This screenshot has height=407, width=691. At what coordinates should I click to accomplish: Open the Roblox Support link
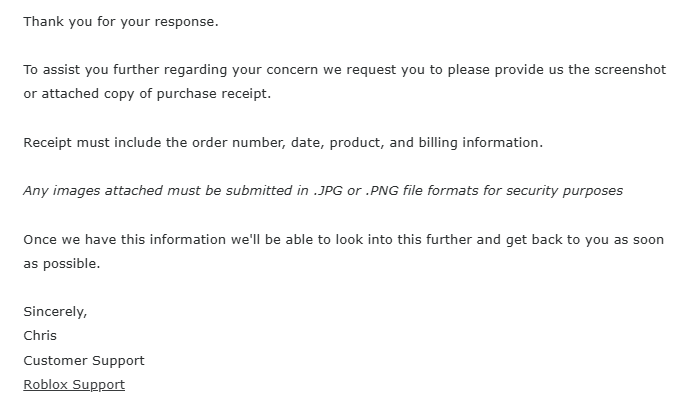(x=74, y=385)
